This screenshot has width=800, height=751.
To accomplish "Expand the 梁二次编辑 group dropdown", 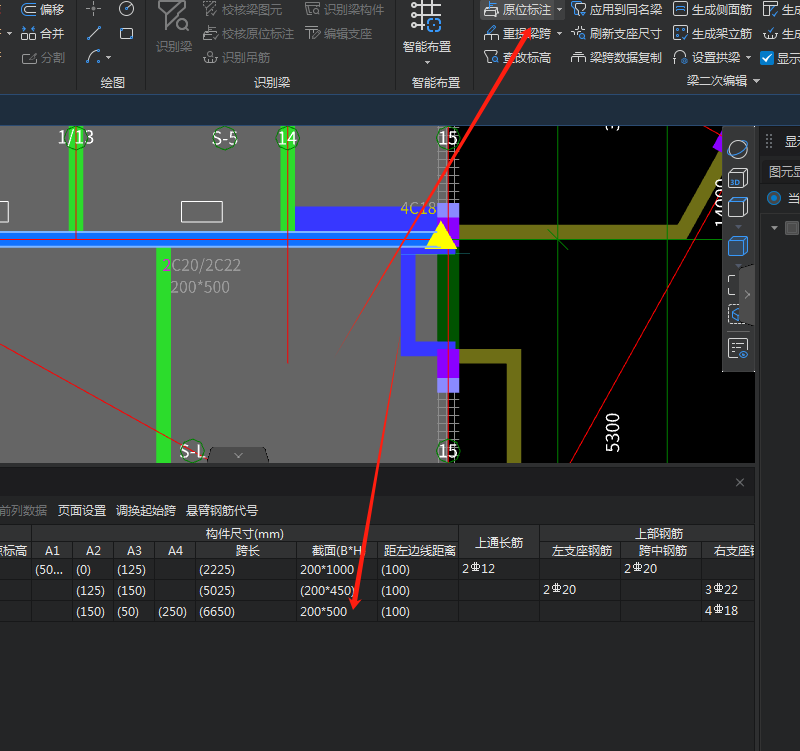I will click(x=757, y=81).
